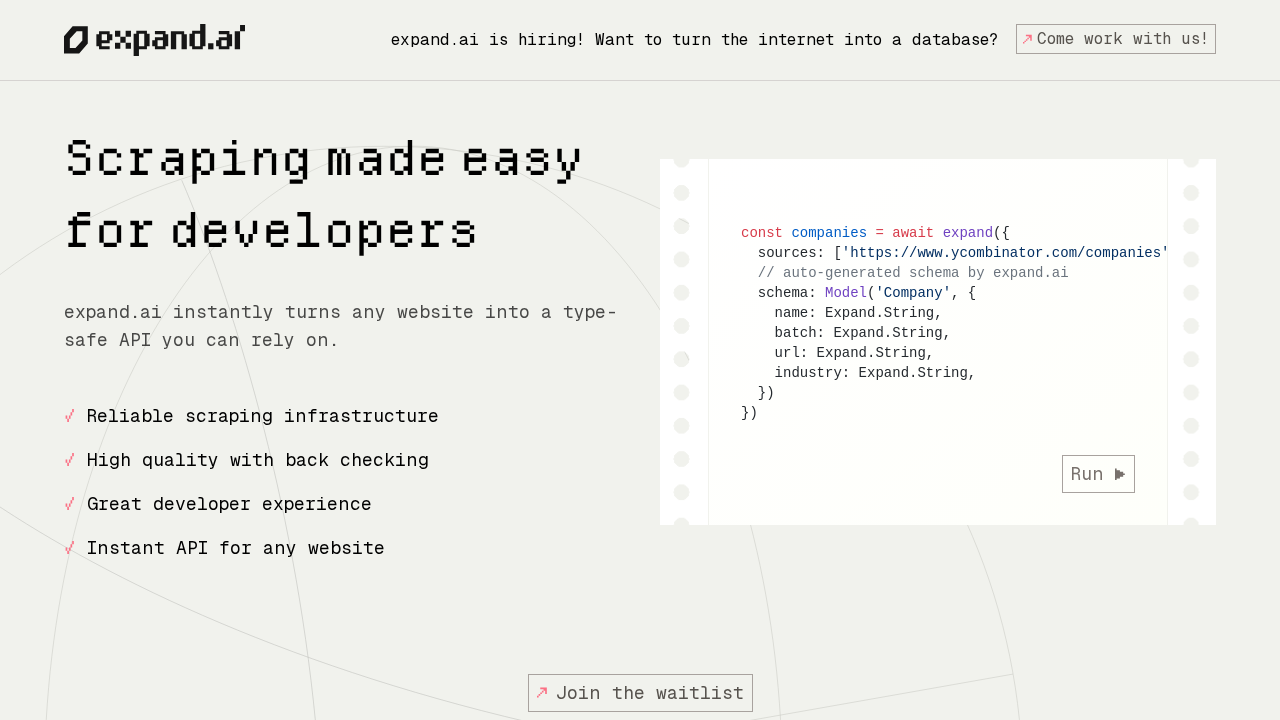Click the expand.ai wordmark text in header
This screenshot has width=1280, height=720.
point(170,40)
